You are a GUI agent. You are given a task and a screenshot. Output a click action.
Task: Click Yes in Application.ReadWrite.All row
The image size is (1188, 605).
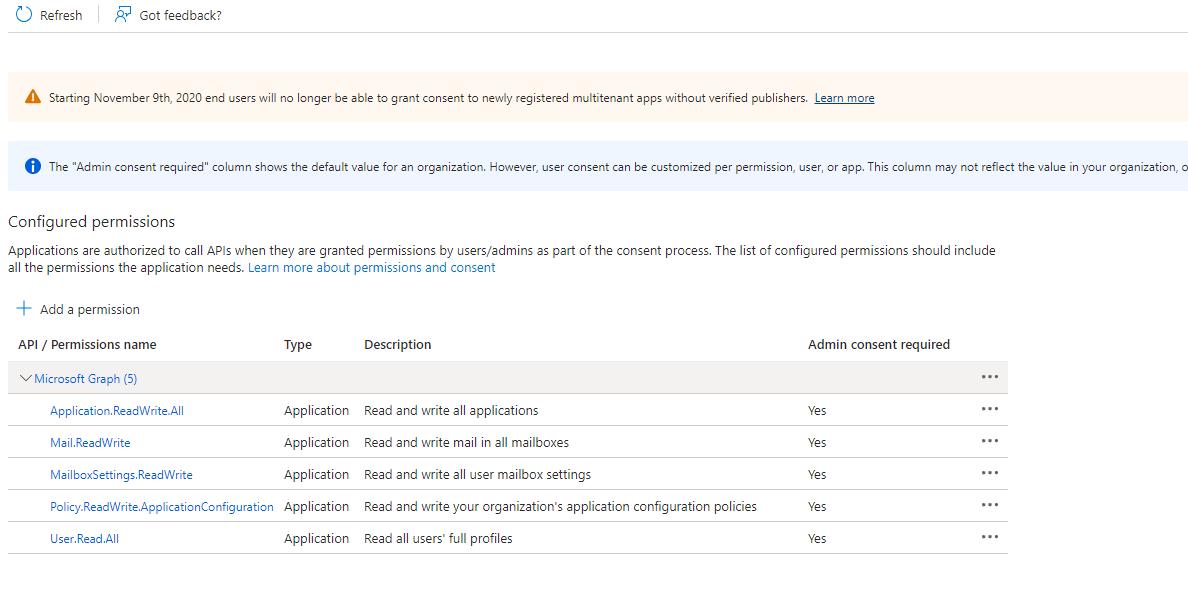pyautogui.click(x=817, y=410)
